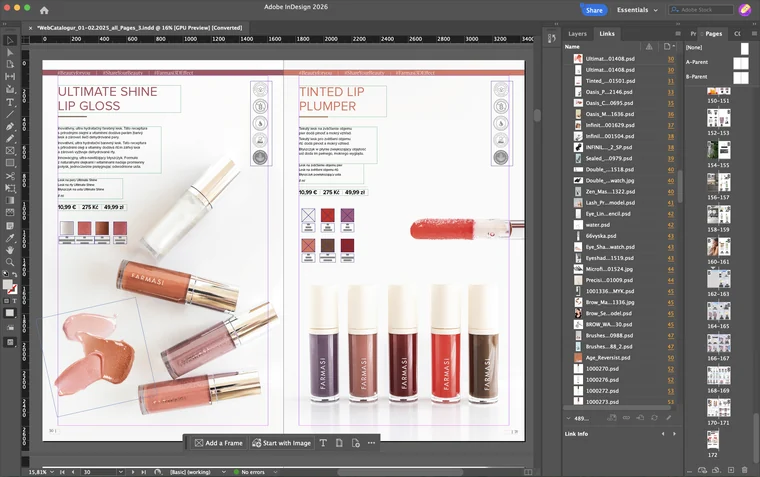Open more options in contextual task bar

coord(371,443)
